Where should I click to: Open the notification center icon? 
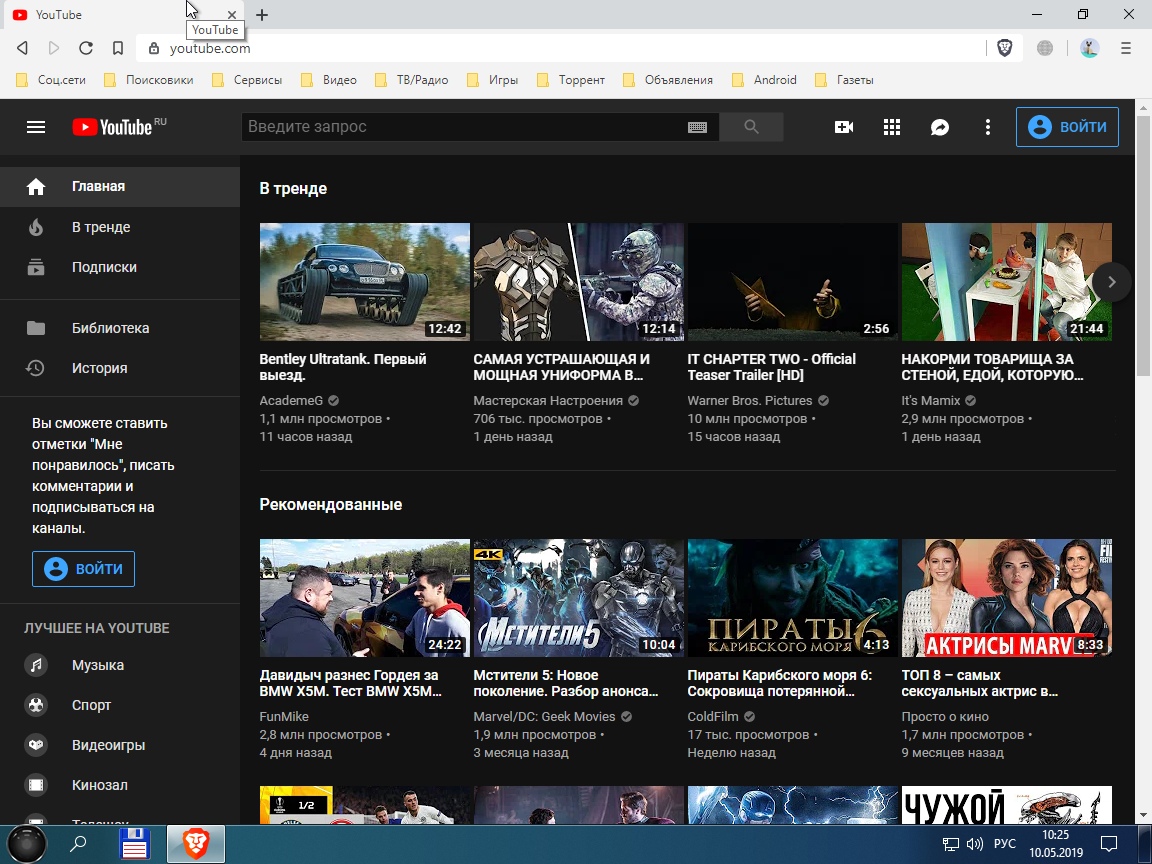click(1109, 843)
